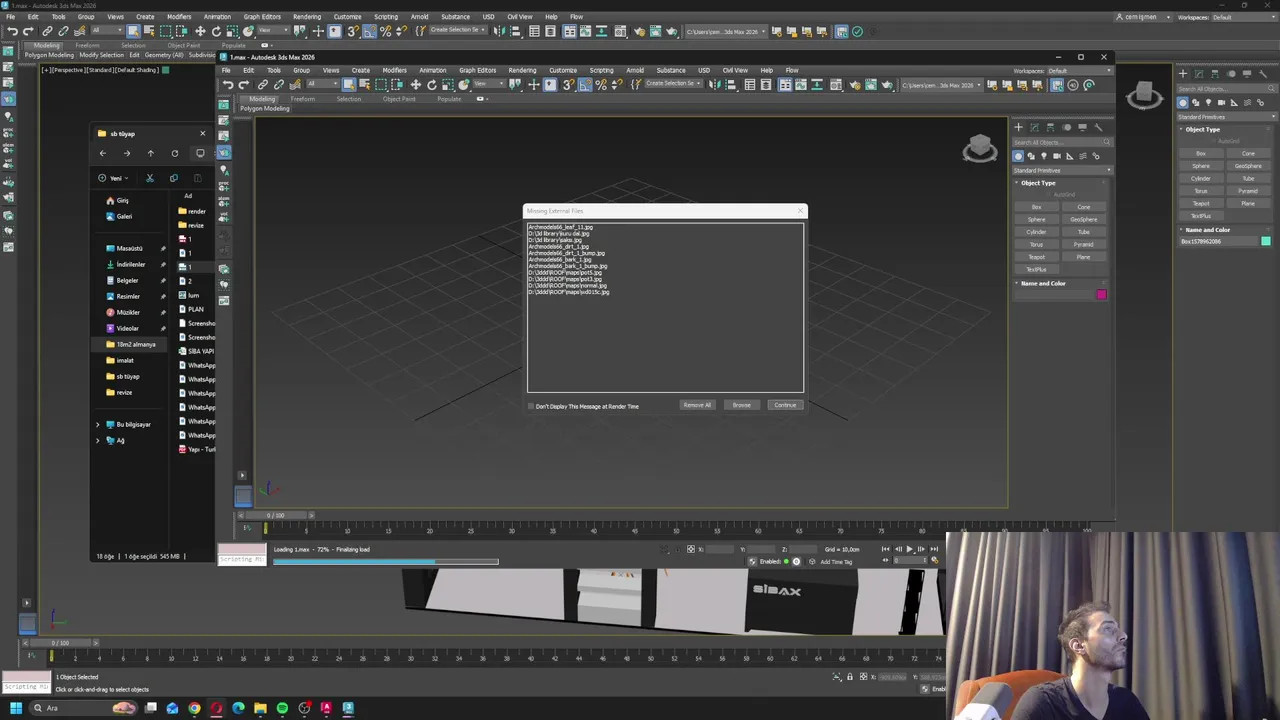Click Browse in Missing External Files dialog
This screenshot has width=1280, height=720.
tap(741, 405)
